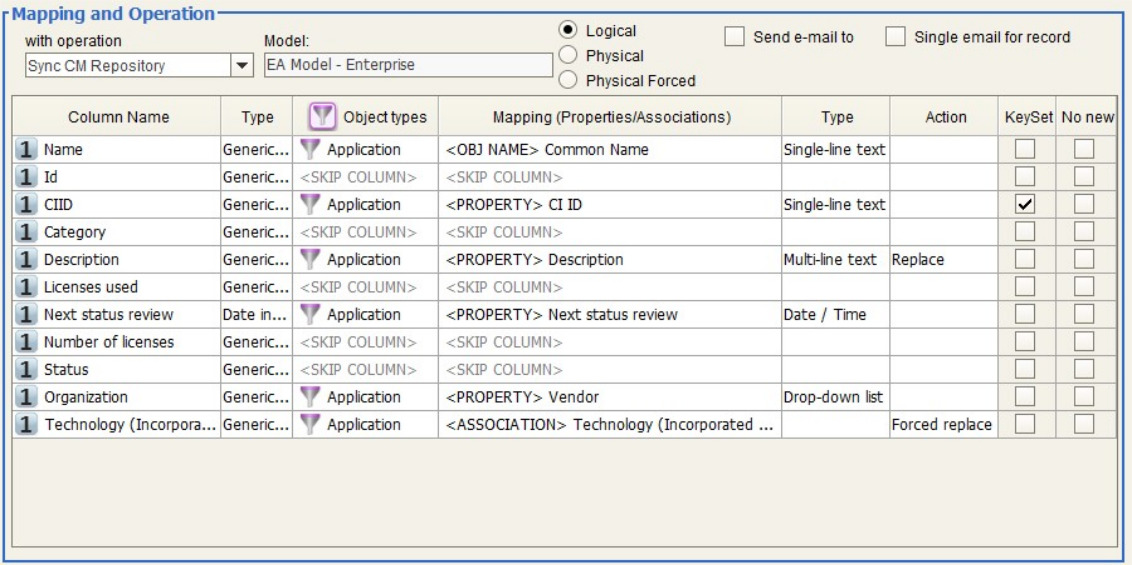1132x565 pixels.
Task: Uncheck the KeySet checkbox for CIID
Action: coord(1025,205)
